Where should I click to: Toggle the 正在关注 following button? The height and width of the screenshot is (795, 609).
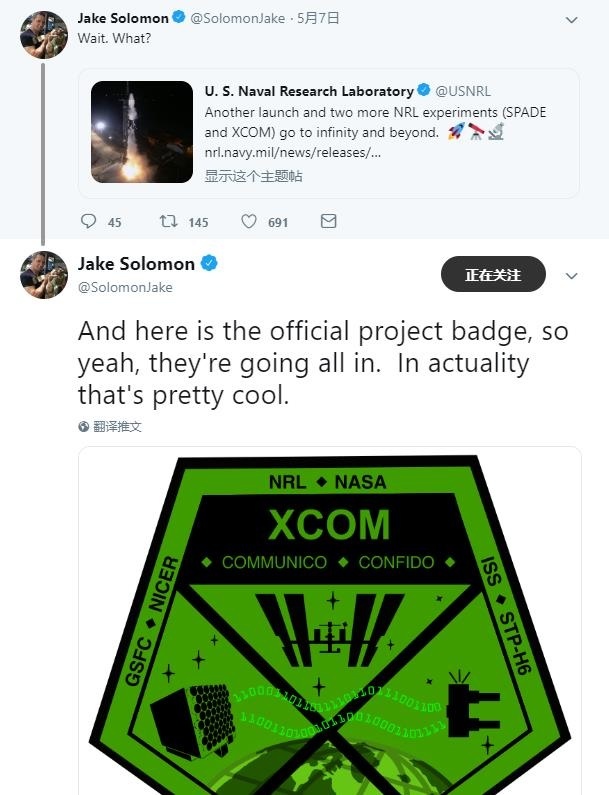(x=493, y=275)
